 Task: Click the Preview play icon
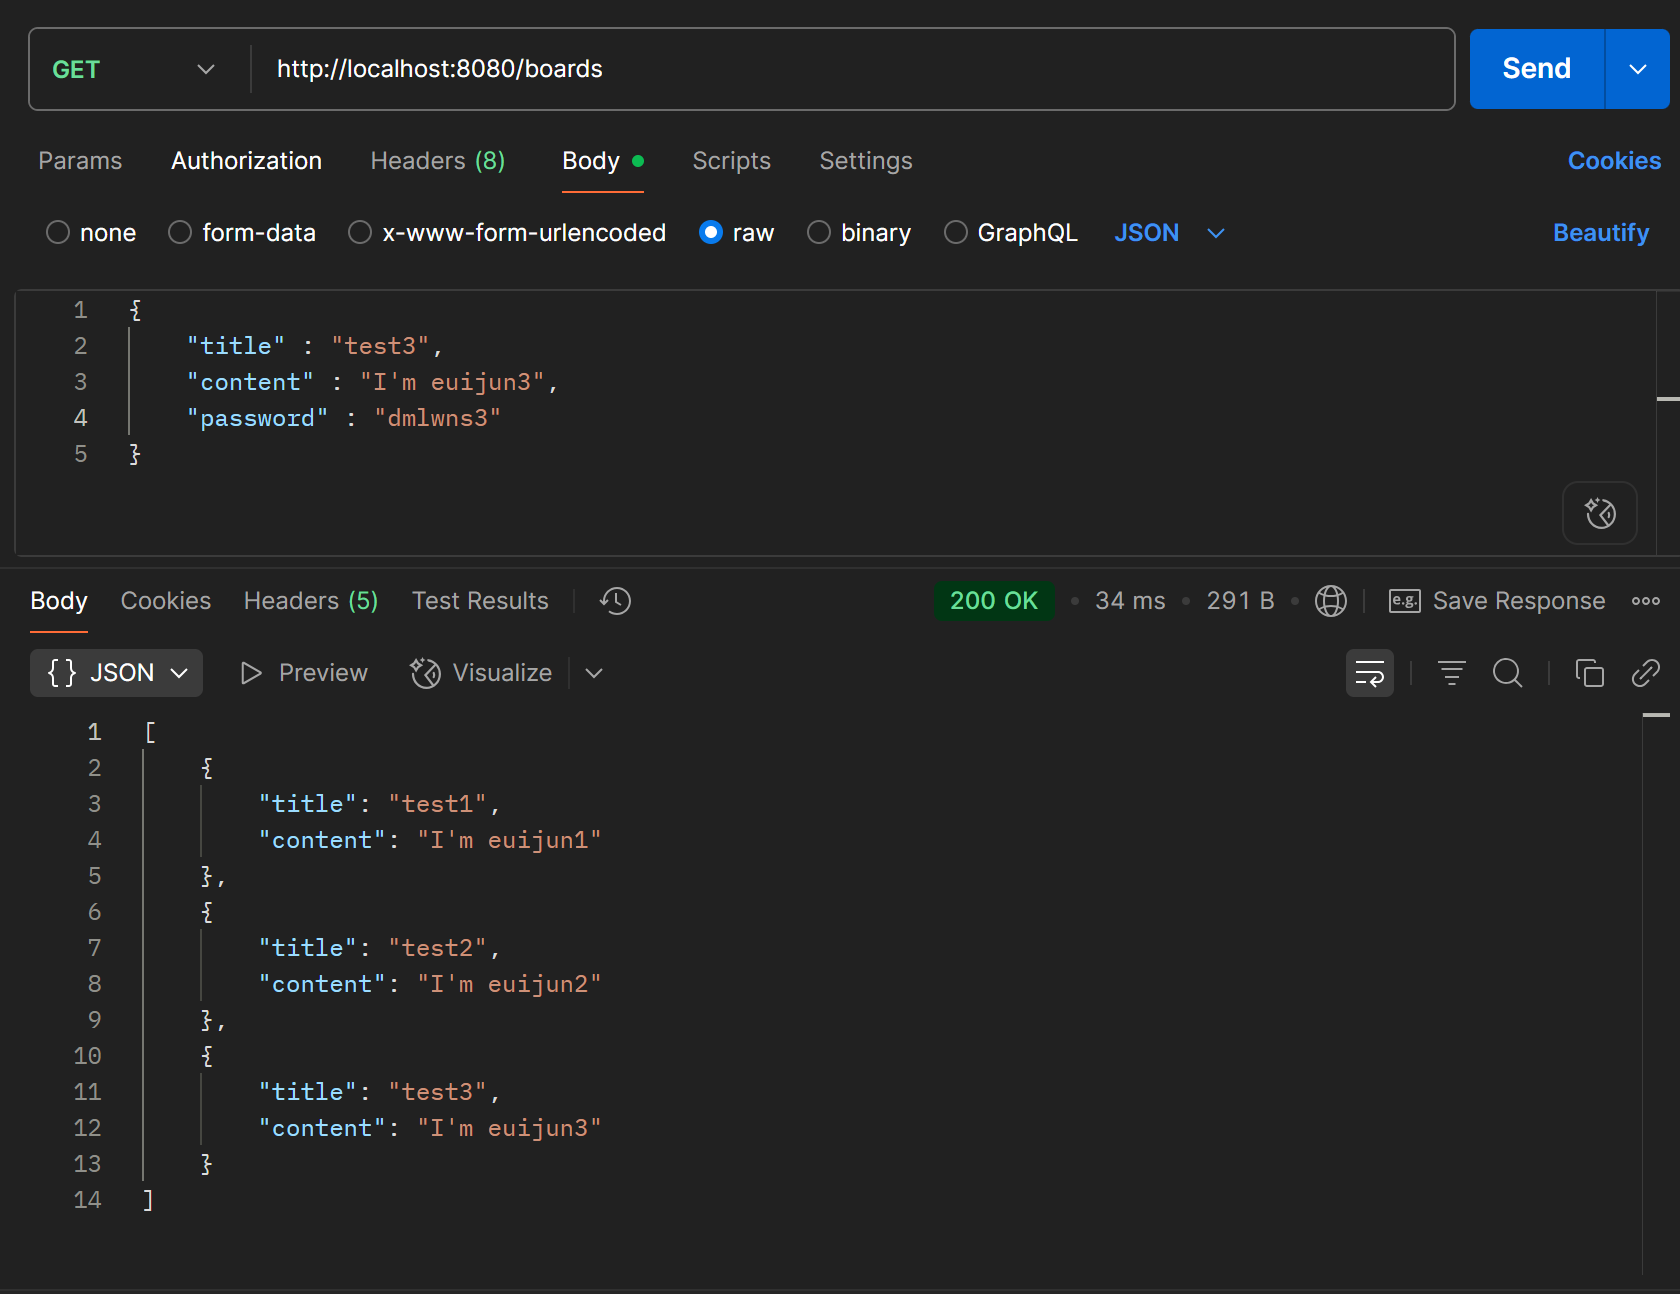tap(251, 673)
